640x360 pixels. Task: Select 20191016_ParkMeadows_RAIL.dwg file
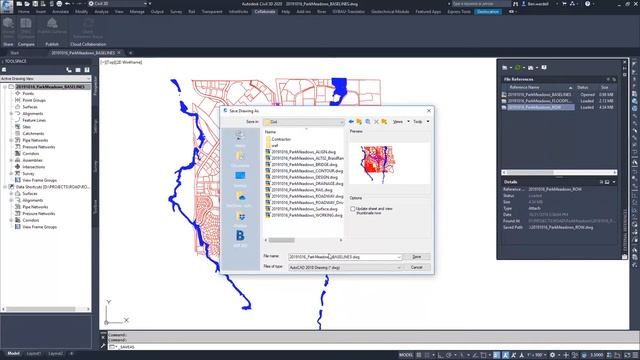(x=299, y=190)
